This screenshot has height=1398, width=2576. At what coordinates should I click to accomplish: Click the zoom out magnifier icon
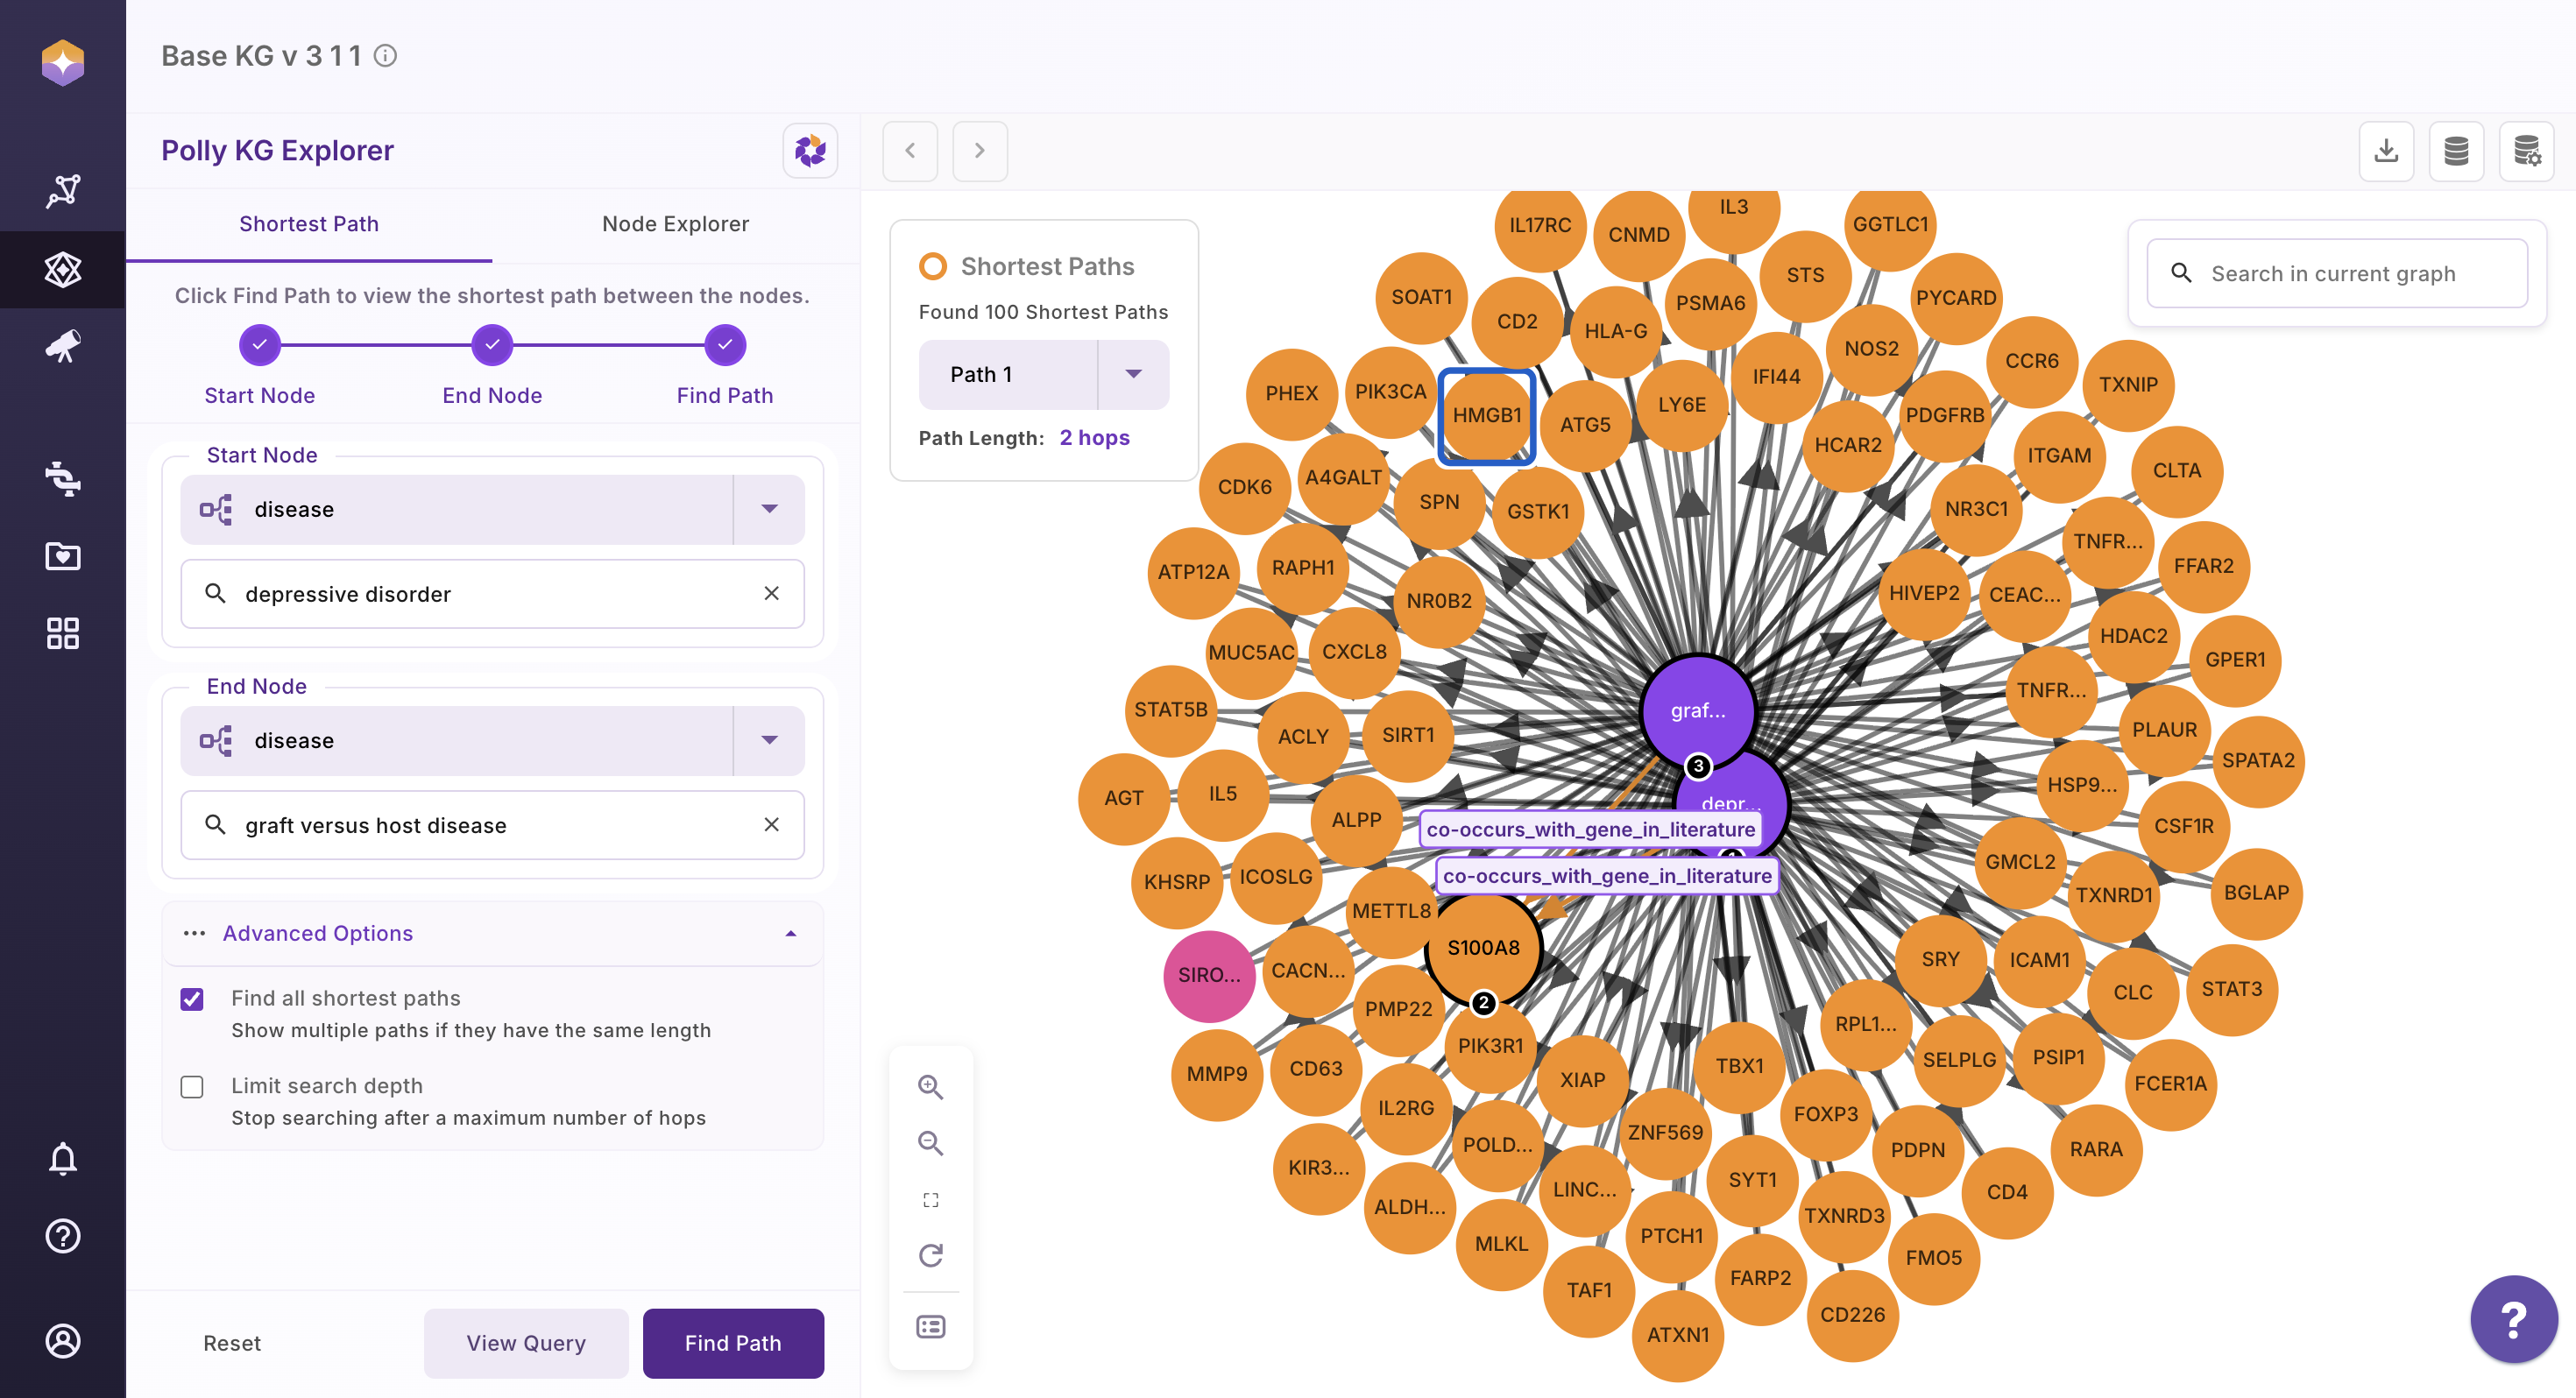(930, 1143)
